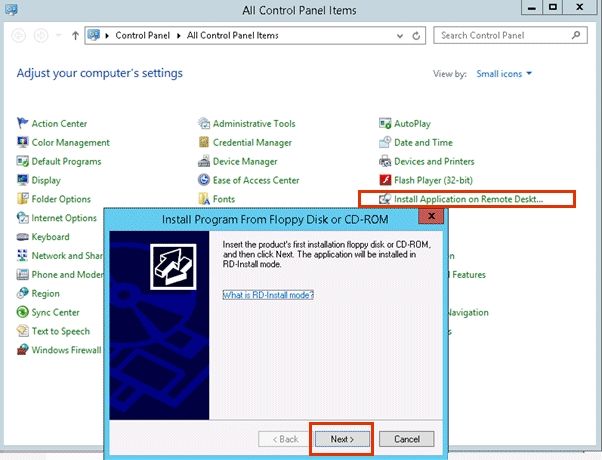Open Install Application on Remote Desktop link

pos(468,199)
